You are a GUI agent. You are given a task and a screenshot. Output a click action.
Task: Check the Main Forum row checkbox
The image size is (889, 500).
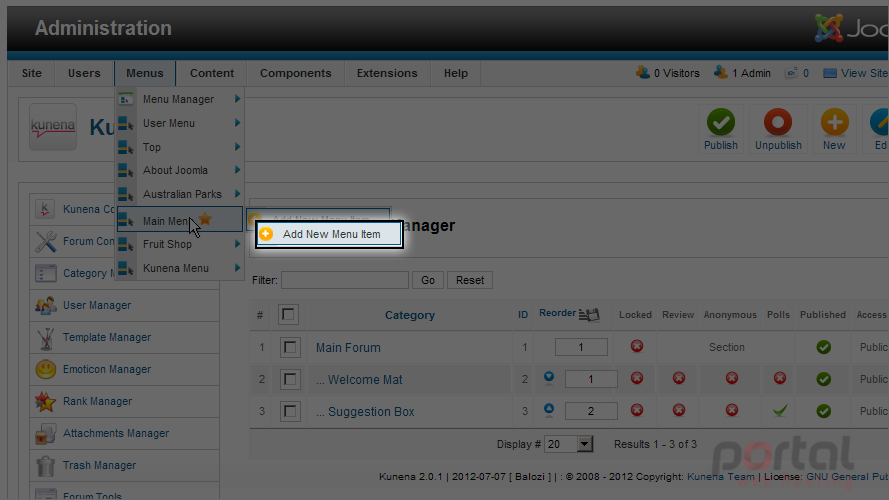coord(290,347)
